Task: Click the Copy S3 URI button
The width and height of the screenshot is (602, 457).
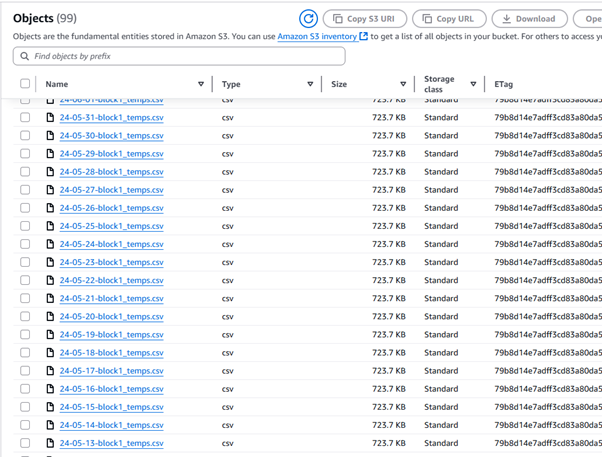Action: 365,18
